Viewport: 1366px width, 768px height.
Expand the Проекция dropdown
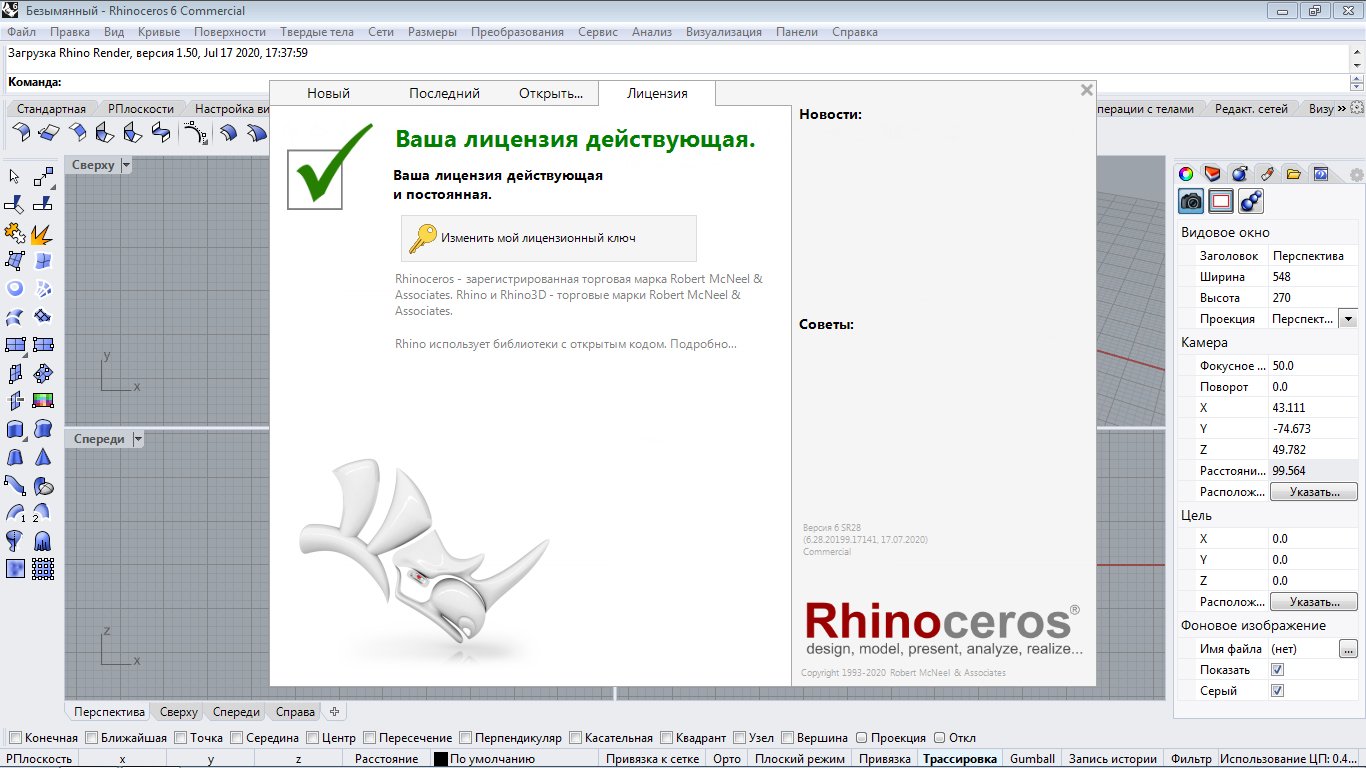1347,318
